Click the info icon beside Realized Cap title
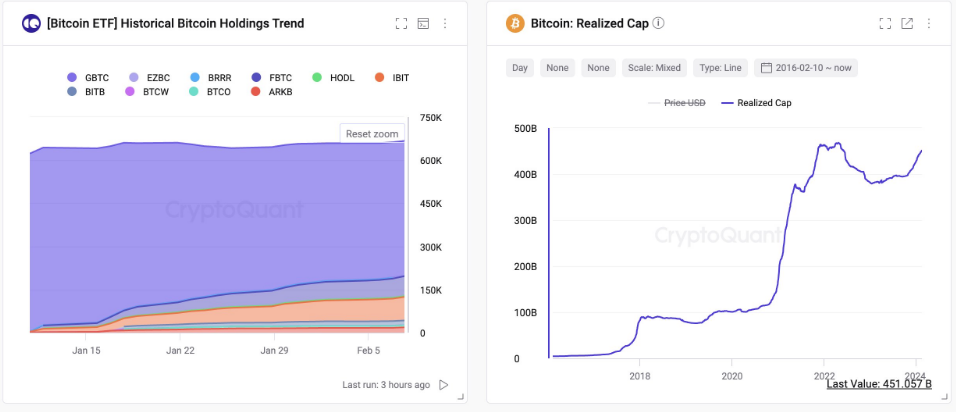This screenshot has height=412, width=956. [658, 23]
